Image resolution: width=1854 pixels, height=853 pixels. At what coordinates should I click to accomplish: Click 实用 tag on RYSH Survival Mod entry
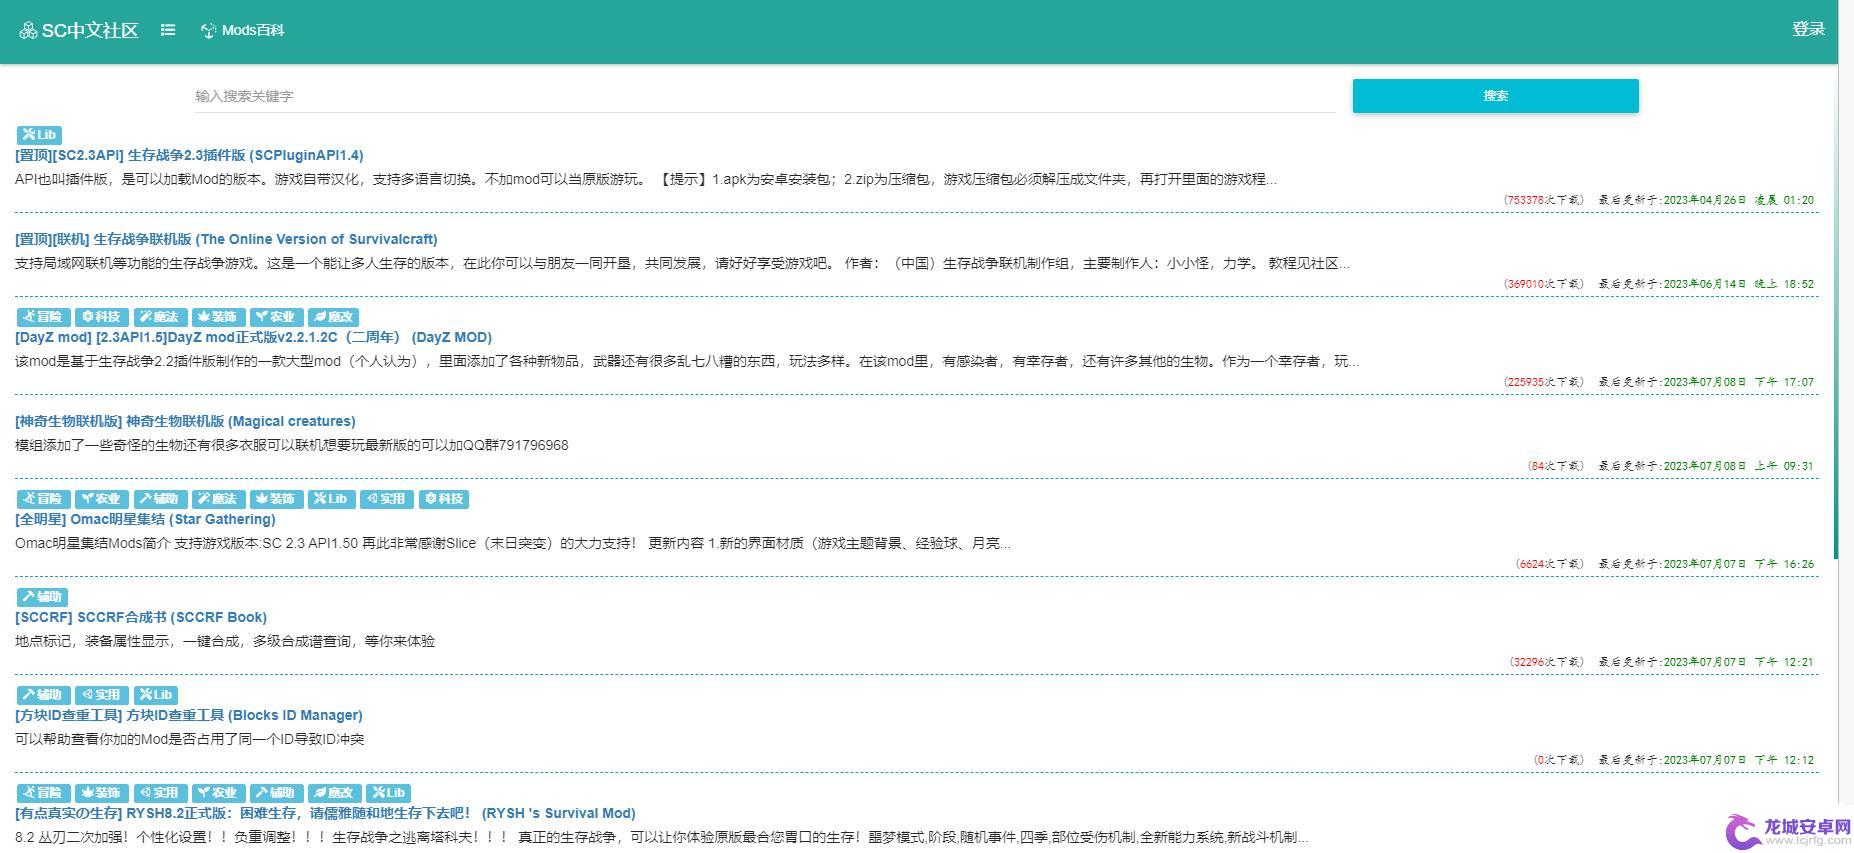pos(159,793)
